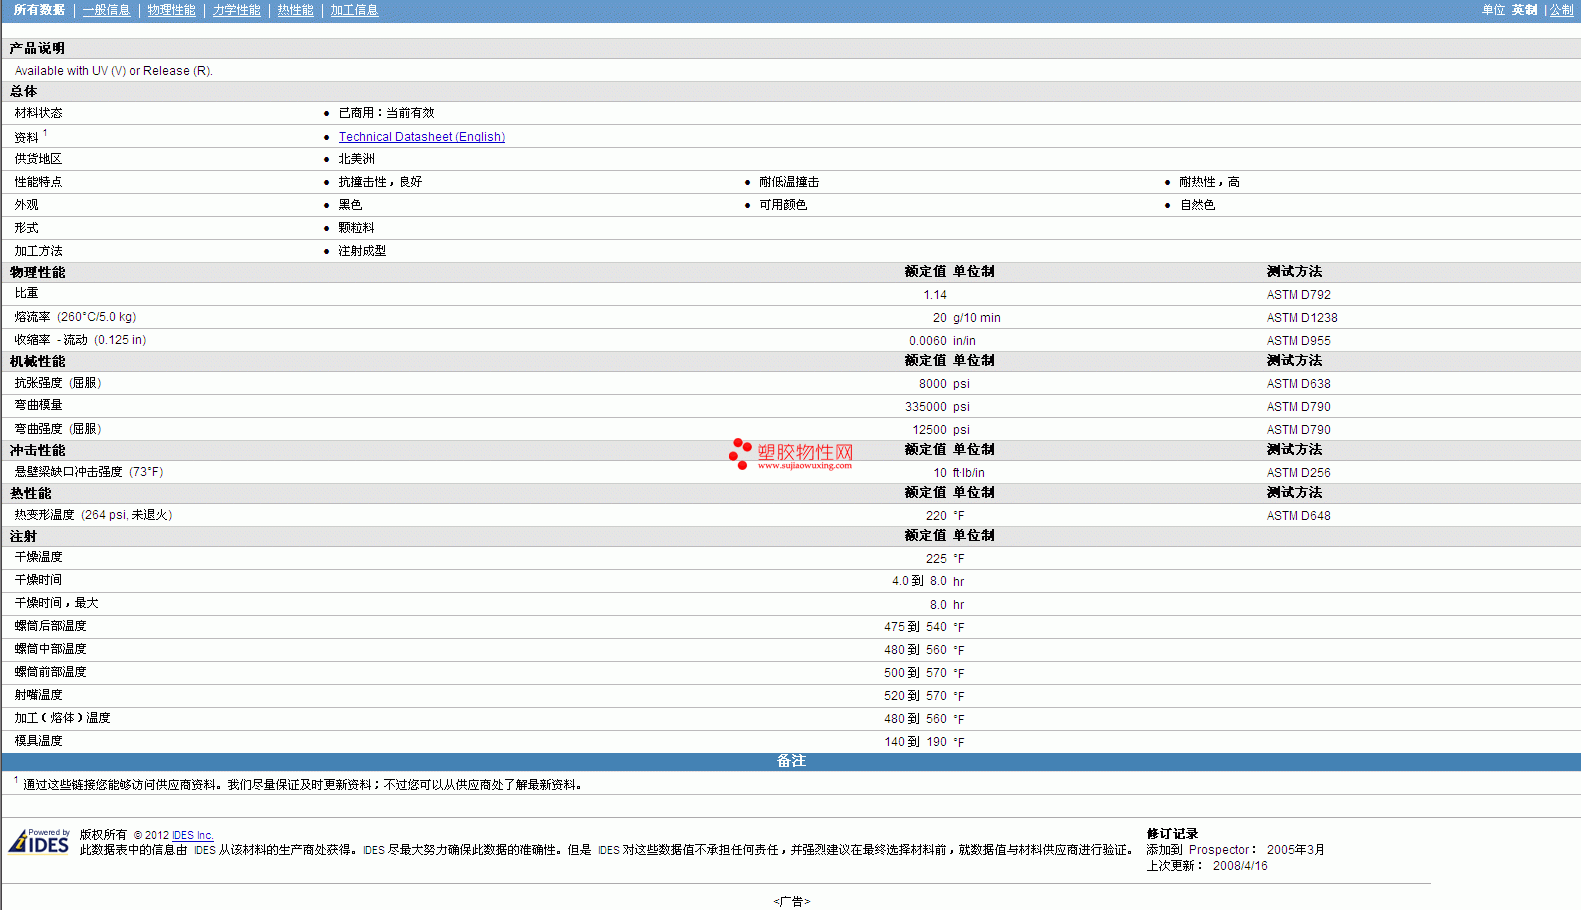The width and height of the screenshot is (1581, 910).
Task: Click the flexural modulus value 335000 psi
Action: (937, 407)
